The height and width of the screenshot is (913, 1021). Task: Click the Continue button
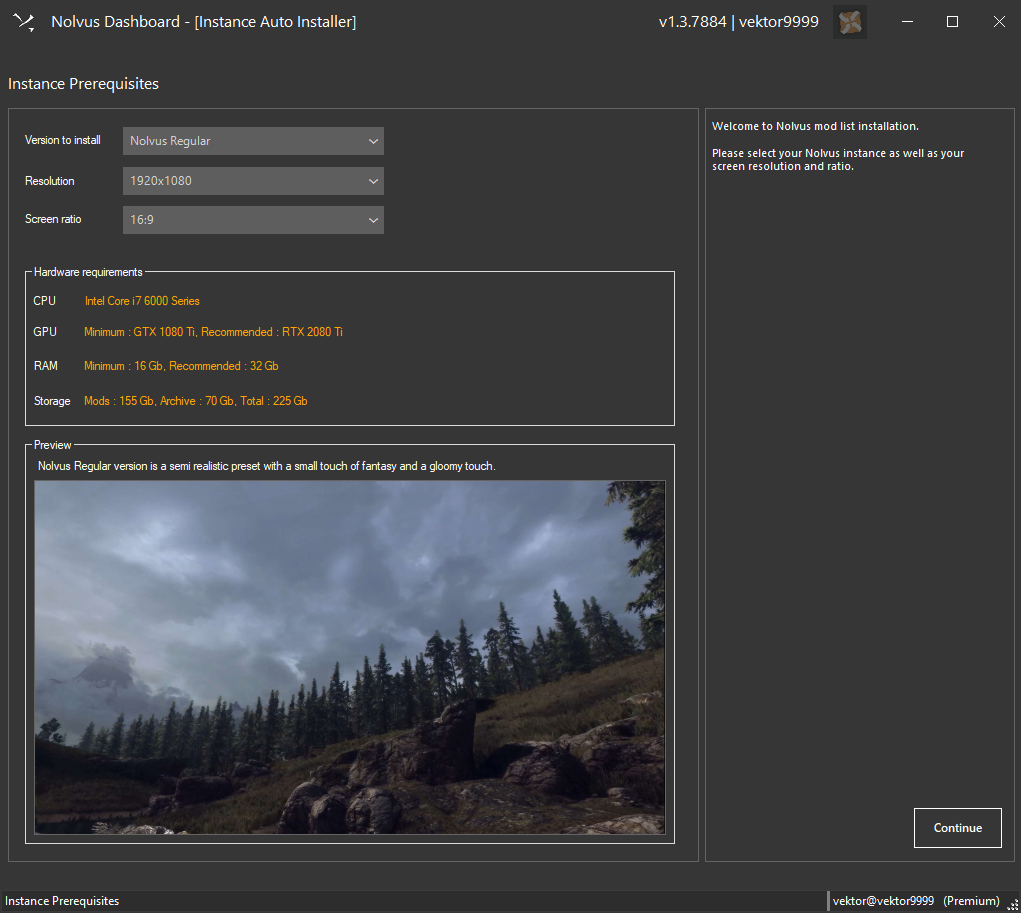[x=957, y=828]
